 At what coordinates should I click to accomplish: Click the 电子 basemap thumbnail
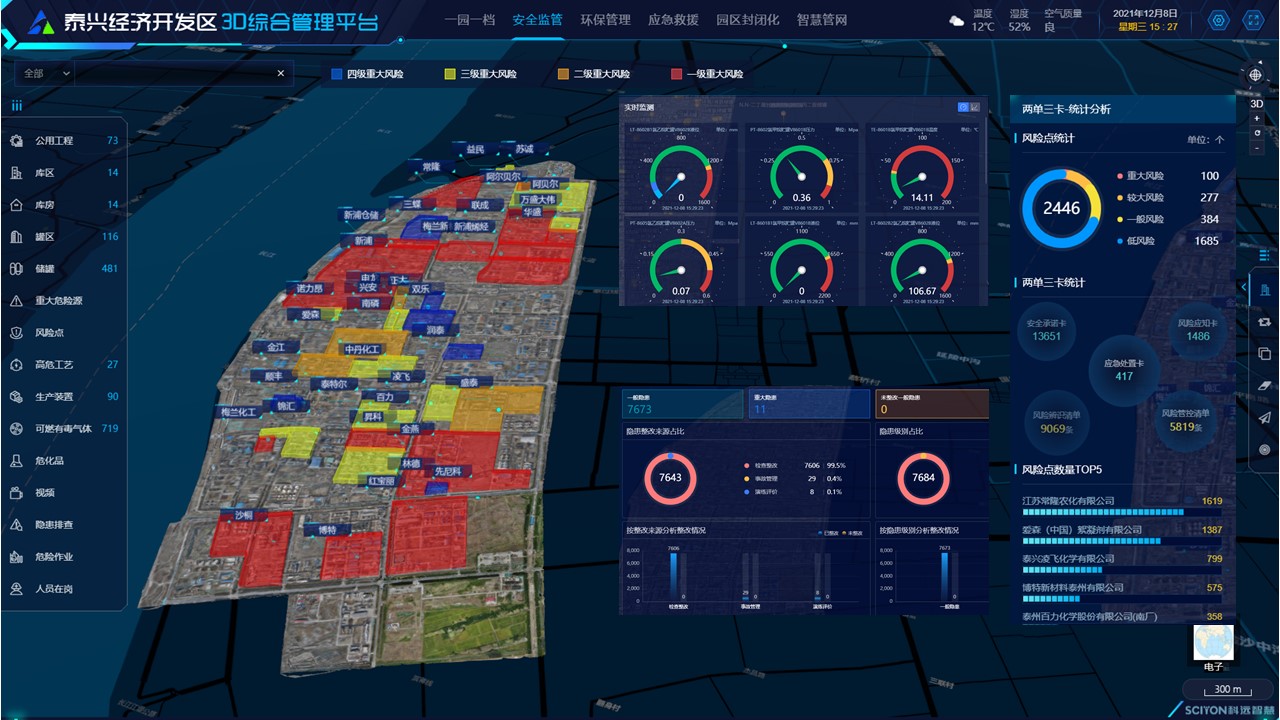[1214, 647]
